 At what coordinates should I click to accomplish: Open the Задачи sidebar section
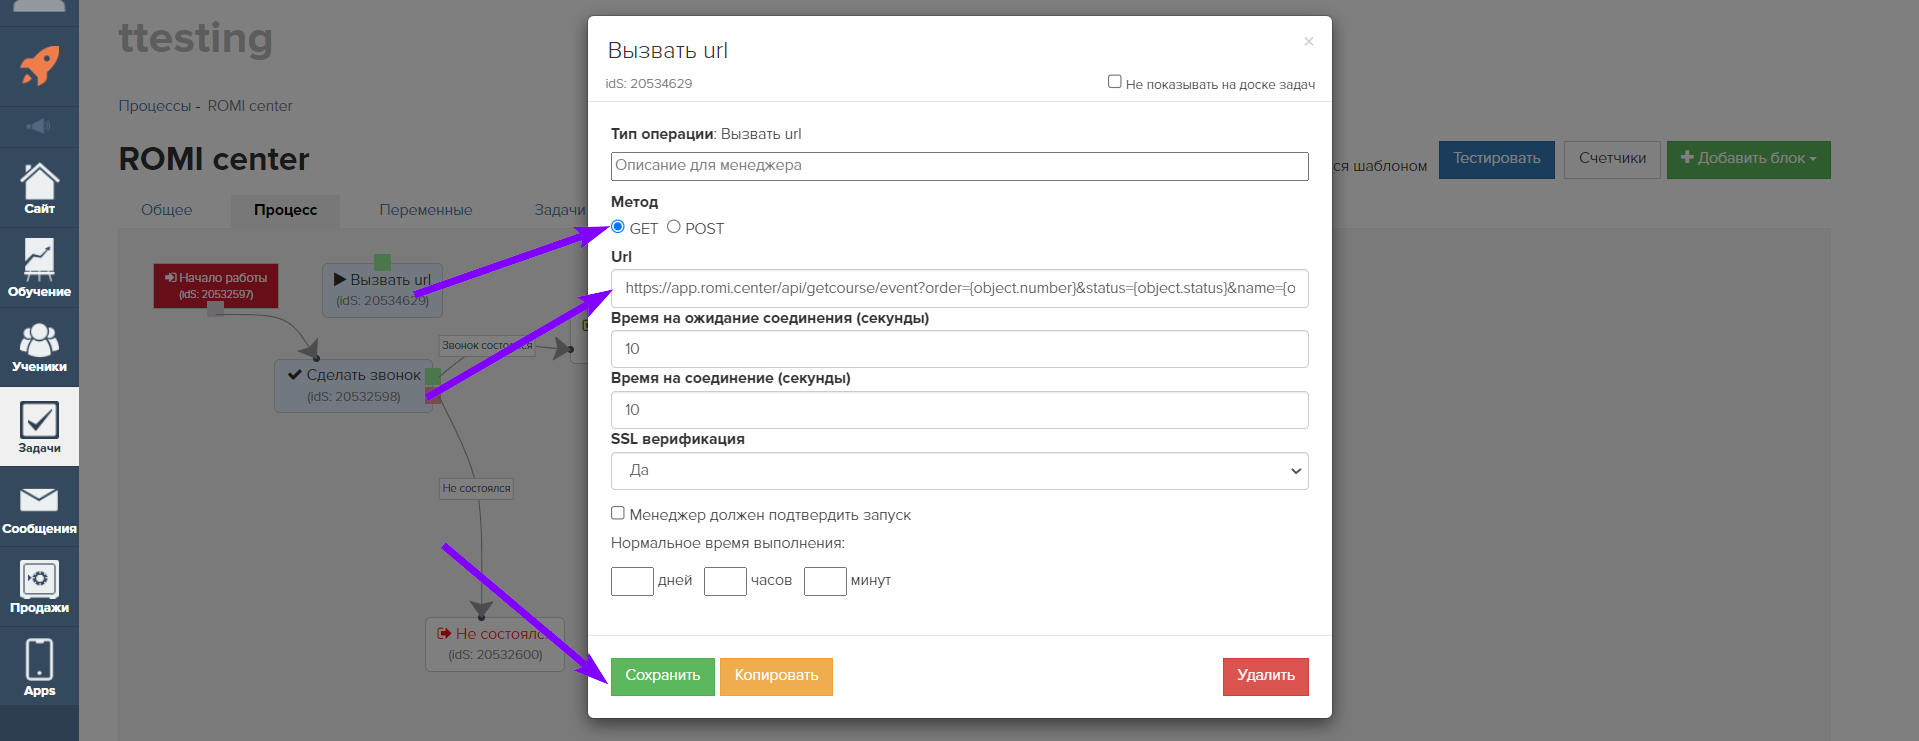(39, 427)
